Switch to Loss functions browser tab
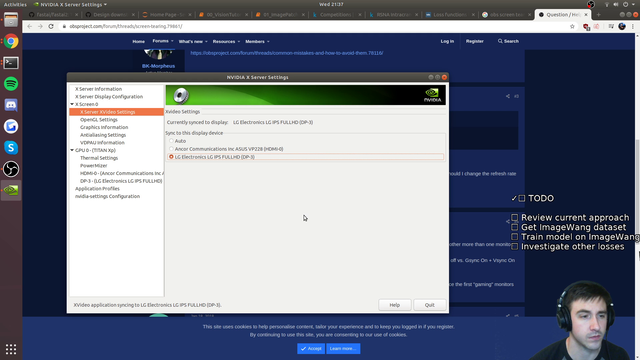This screenshot has height=360, width=640. 449,15
